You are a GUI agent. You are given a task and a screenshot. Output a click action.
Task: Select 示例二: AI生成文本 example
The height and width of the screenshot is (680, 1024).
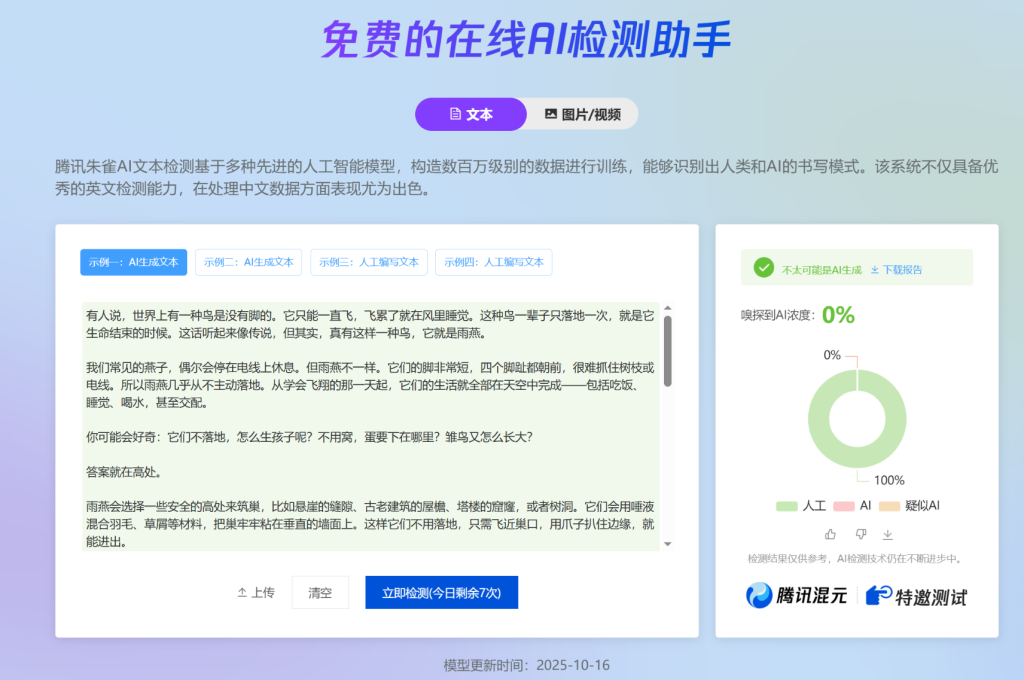(x=248, y=262)
